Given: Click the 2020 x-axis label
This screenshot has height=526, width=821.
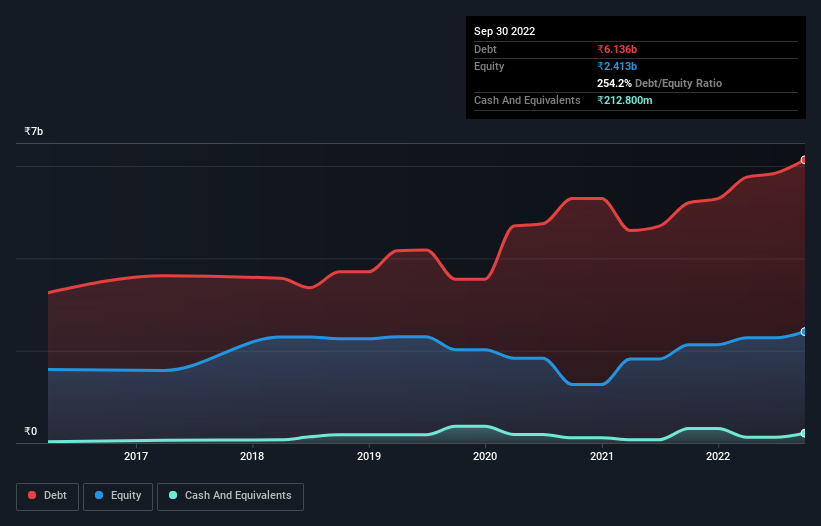Looking at the screenshot, I should point(485,456).
